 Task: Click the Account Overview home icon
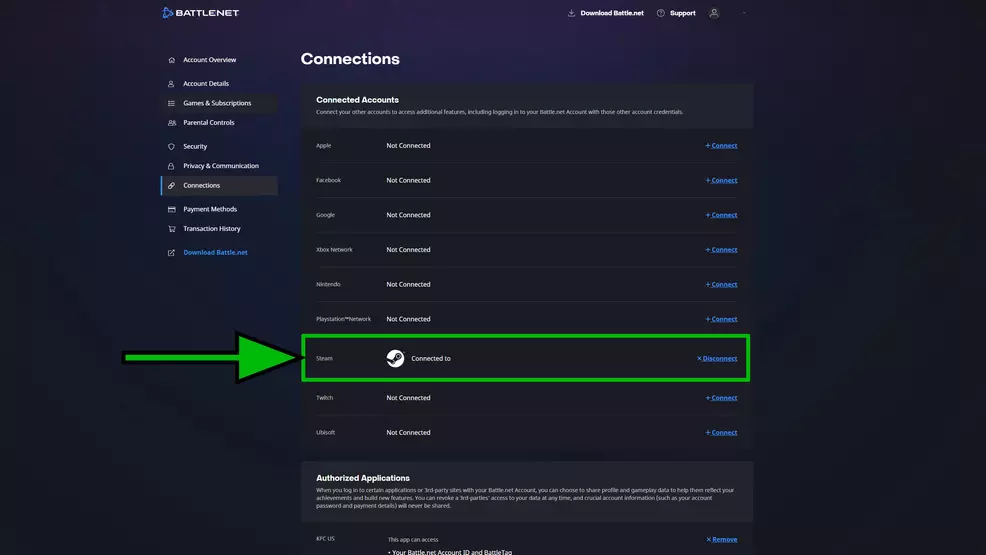(171, 60)
